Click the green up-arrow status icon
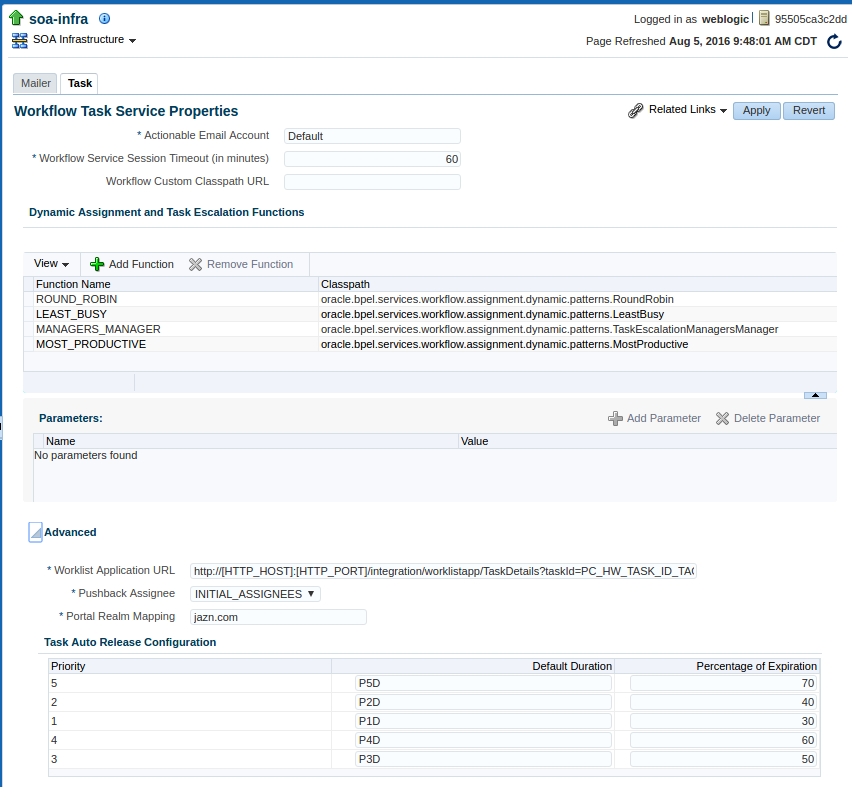Viewport: 852px width, 787px height. pos(16,18)
